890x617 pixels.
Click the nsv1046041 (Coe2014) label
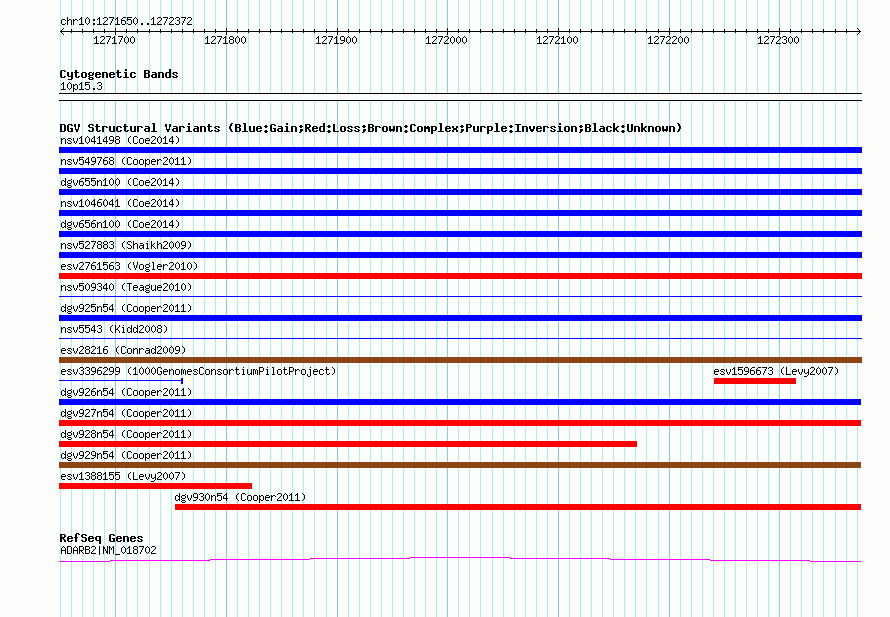120,203
